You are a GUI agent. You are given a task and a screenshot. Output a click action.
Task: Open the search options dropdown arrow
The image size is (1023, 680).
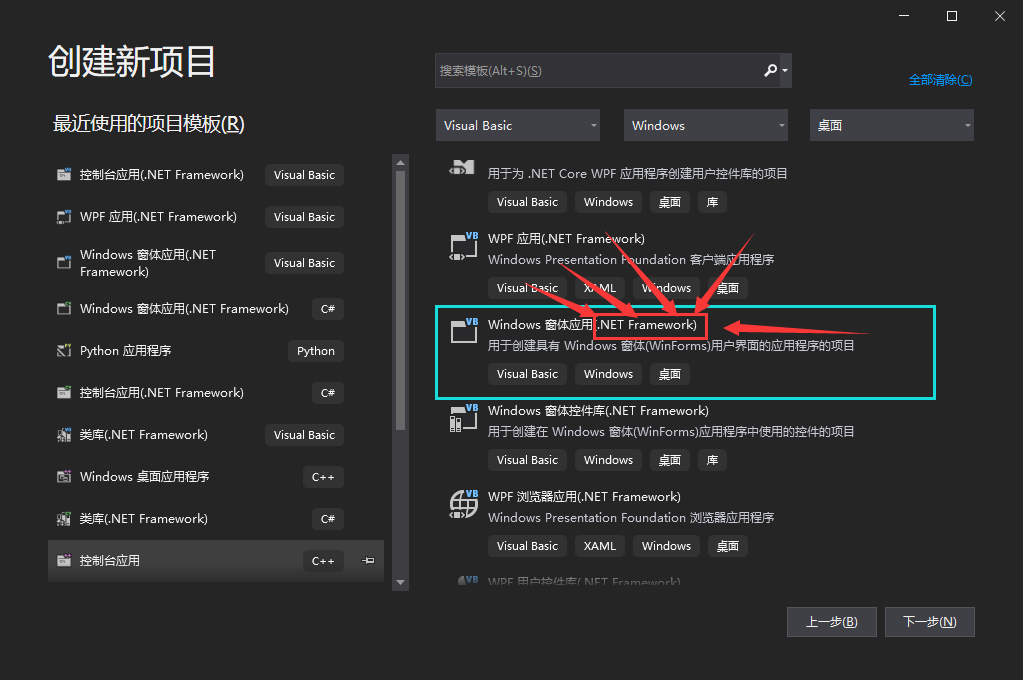tap(786, 70)
